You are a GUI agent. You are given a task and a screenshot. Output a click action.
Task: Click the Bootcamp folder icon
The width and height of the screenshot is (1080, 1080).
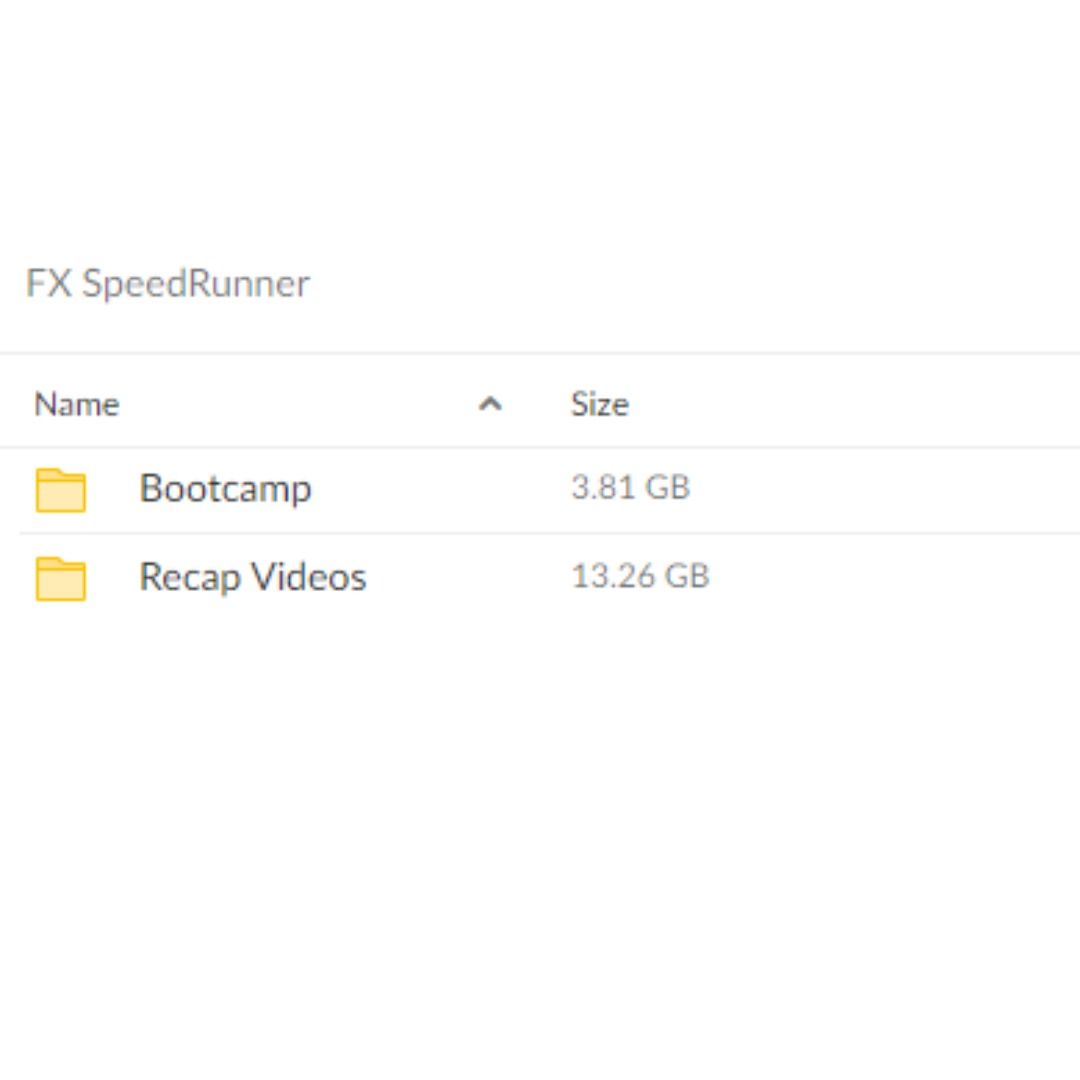60,490
